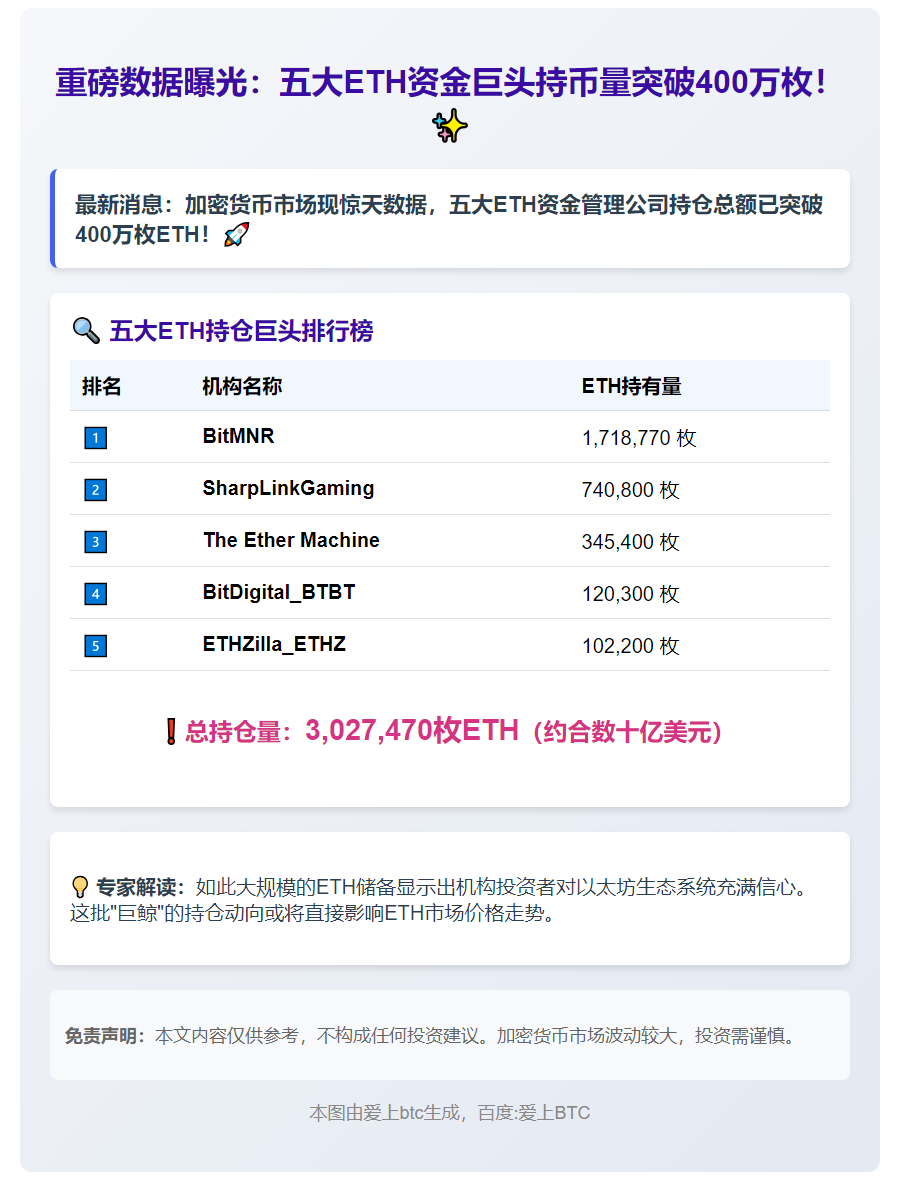This screenshot has width=900, height=1204.
Task: Select the rank 4 number badge
Action: (95, 594)
